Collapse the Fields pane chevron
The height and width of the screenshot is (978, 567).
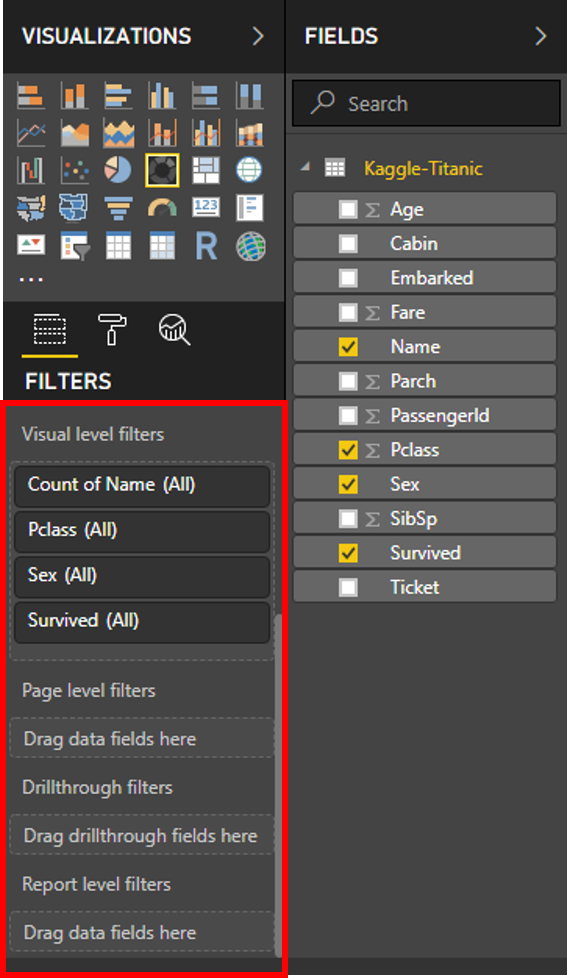tap(541, 36)
